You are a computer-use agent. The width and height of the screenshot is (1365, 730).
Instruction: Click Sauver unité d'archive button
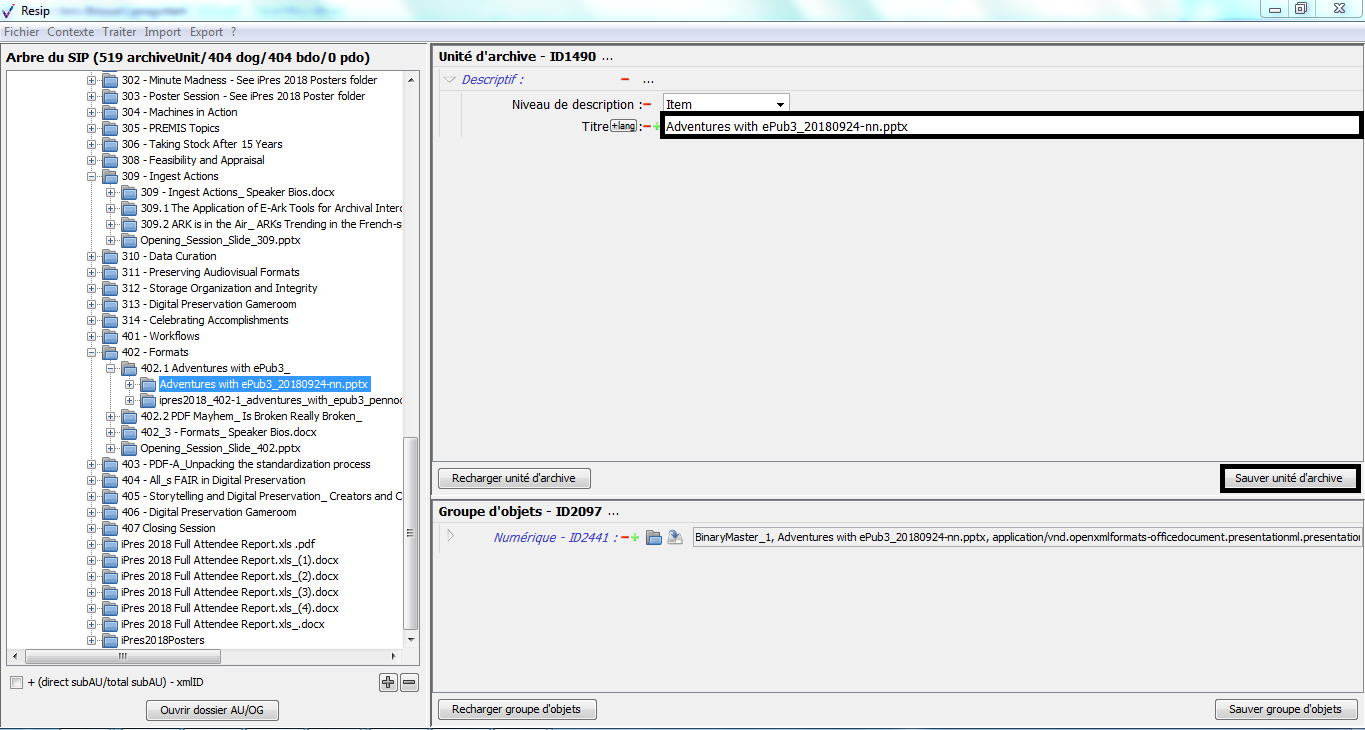click(x=1288, y=478)
